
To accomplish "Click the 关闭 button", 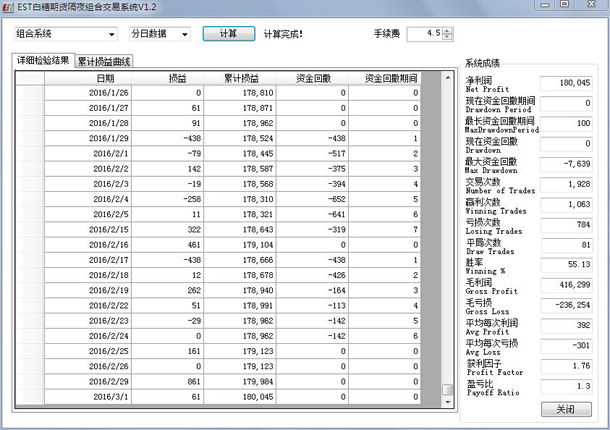I will (x=566, y=409).
